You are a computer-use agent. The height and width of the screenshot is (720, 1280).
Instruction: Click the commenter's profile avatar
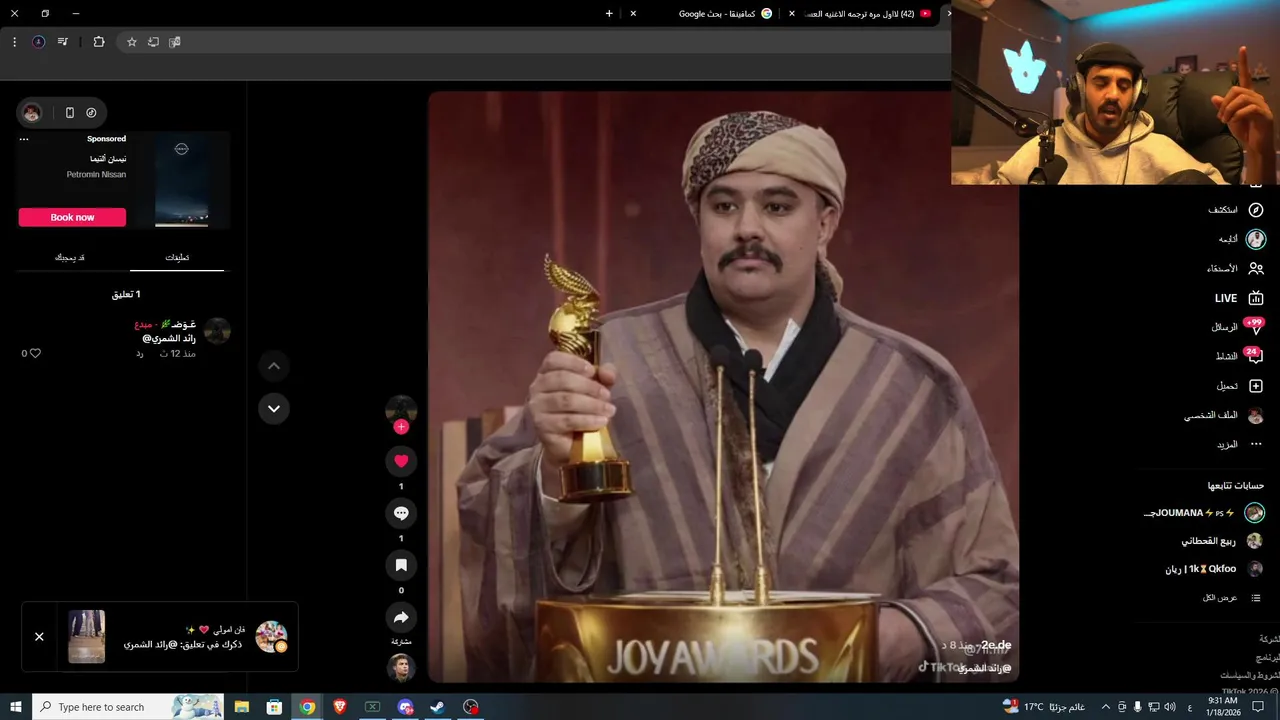[x=217, y=331]
